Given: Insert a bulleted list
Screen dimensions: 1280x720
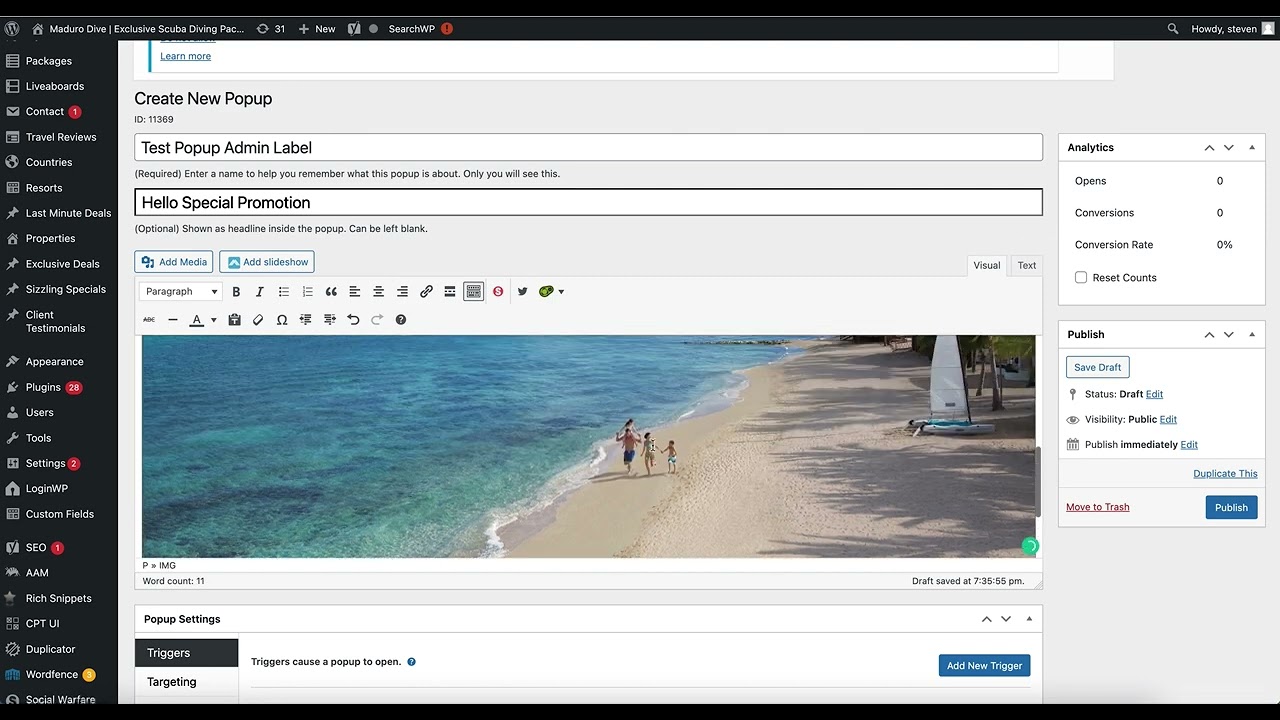Looking at the screenshot, I should click(x=284, y=292).
